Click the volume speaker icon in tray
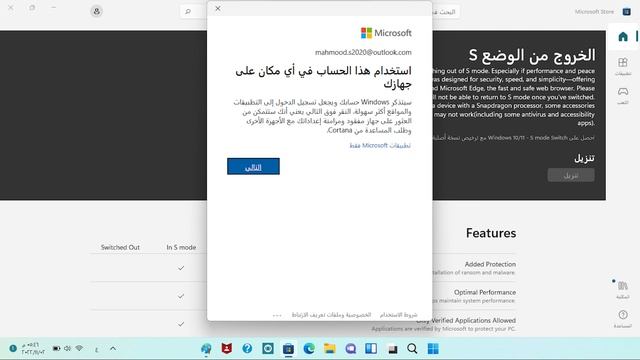Image resolution: width=640 pixels, height=360 pixels. pos(68,348)
